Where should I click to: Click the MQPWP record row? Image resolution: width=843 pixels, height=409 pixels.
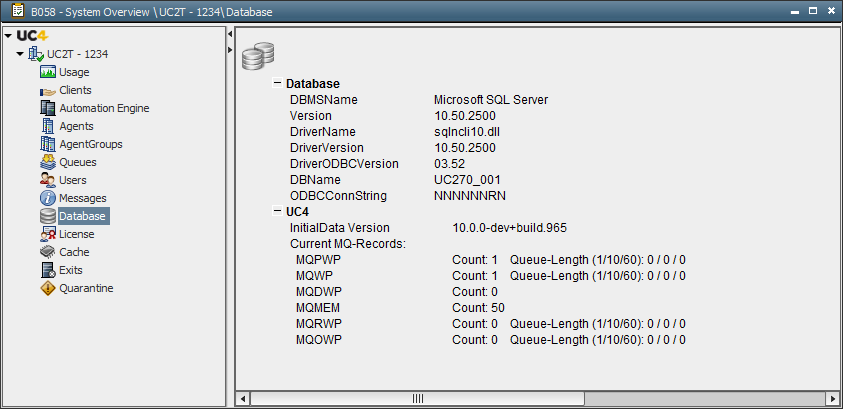tap(491, 260)
